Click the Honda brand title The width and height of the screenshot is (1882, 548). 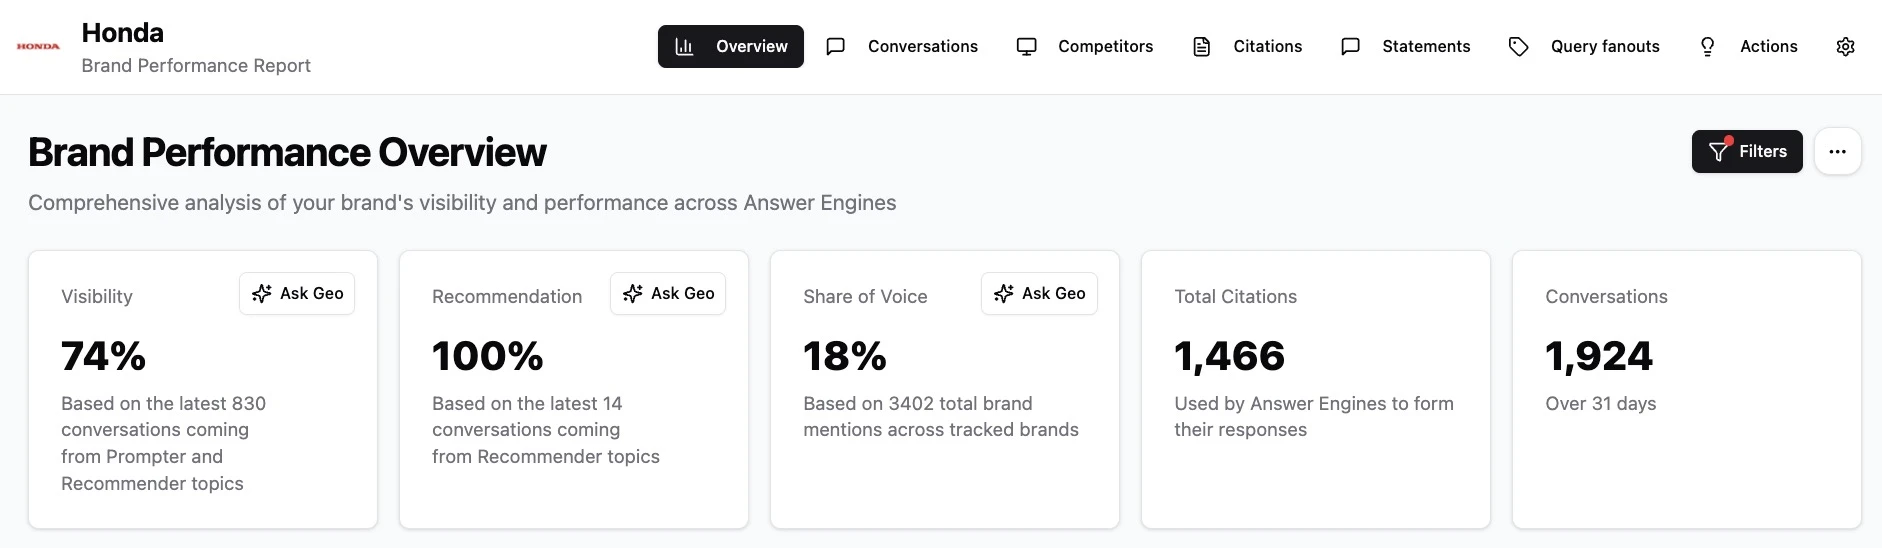[122, 33]
